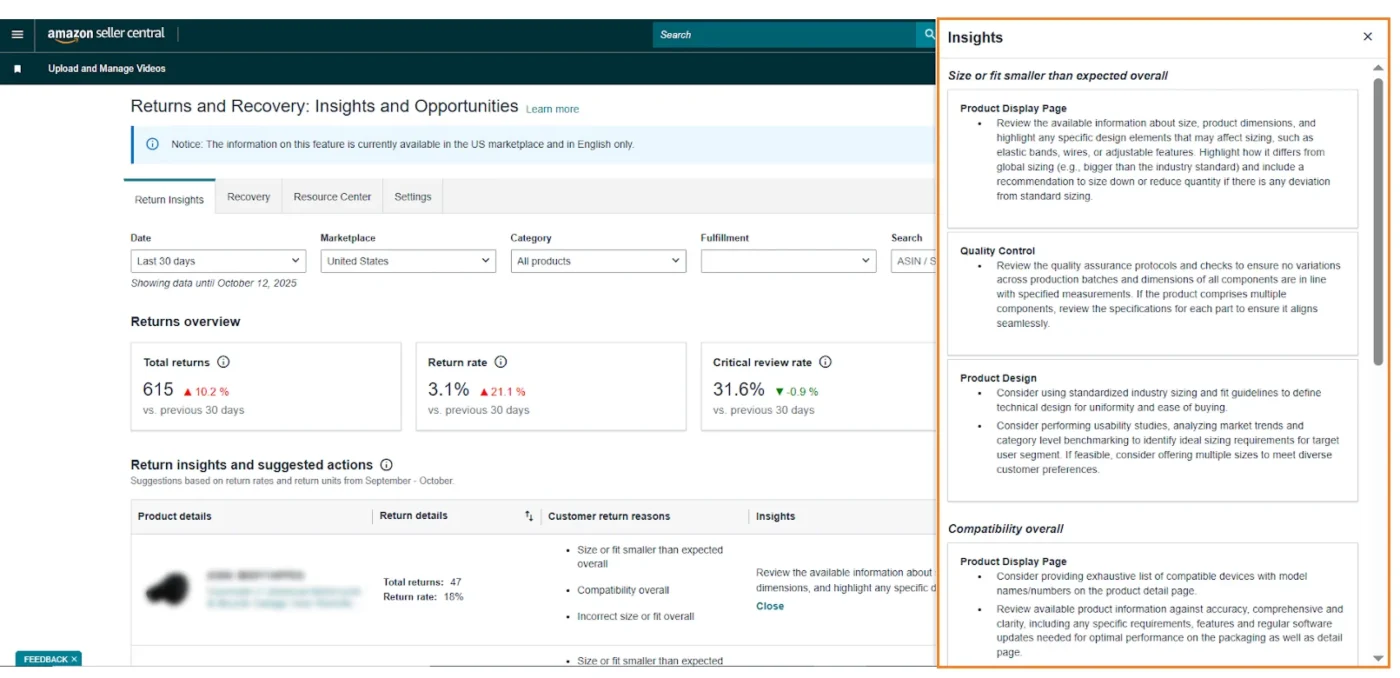Screen dimensions: 1400x678
Task: Click the Learn more link
Action: [552, 109]
